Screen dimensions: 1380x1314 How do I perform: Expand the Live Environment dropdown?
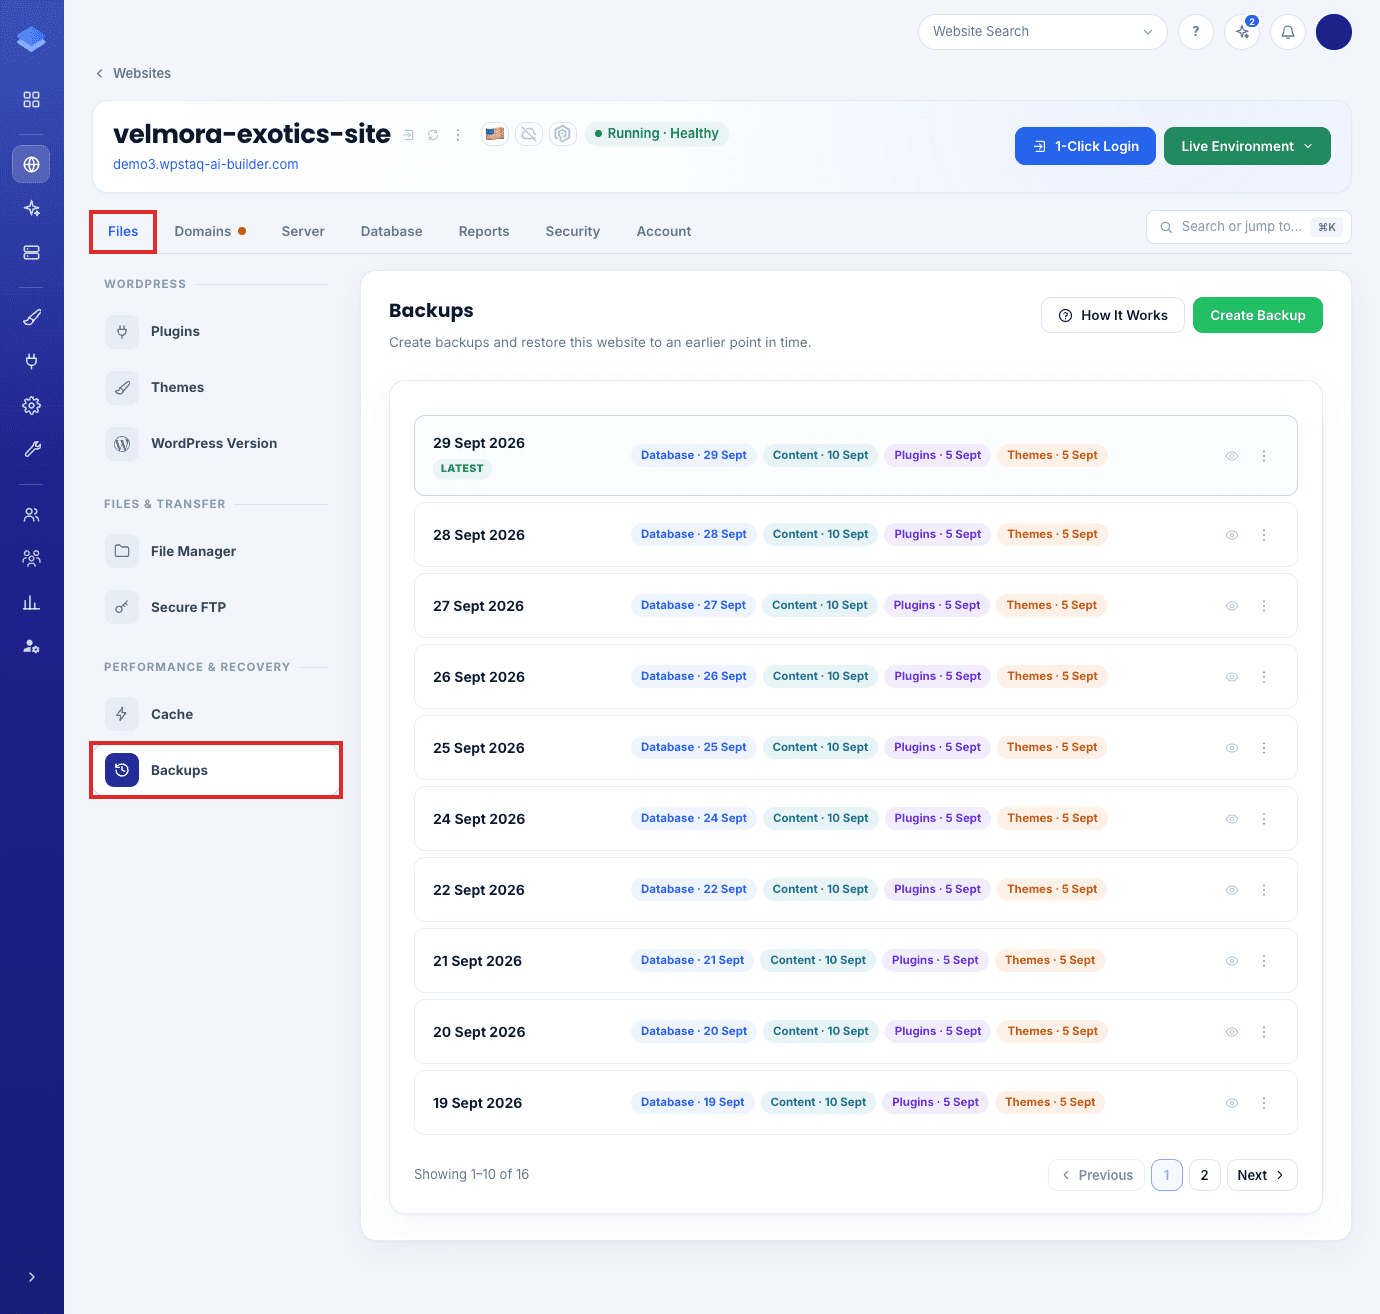pyautogui.click(x=1247, y=146)
